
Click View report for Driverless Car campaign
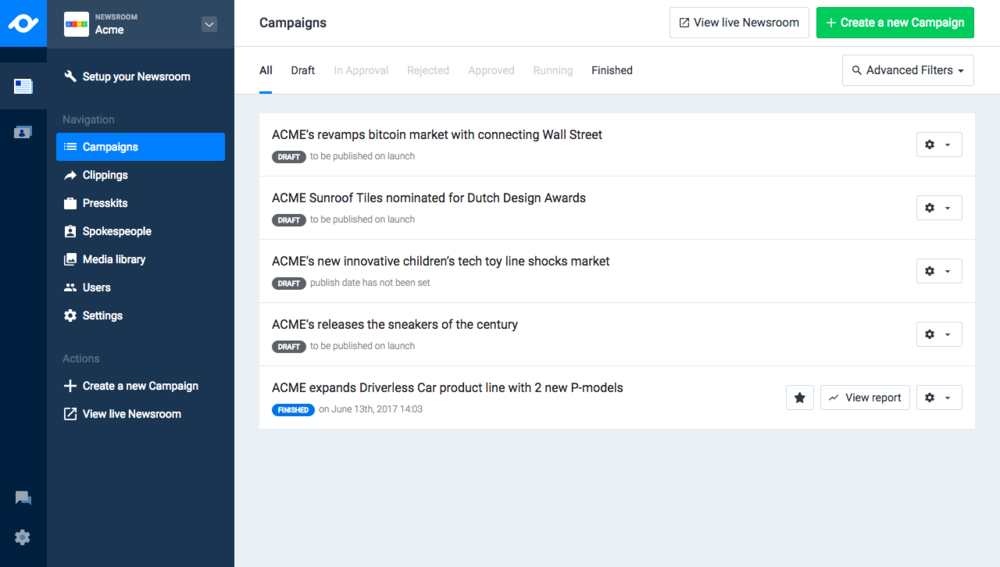865,397
